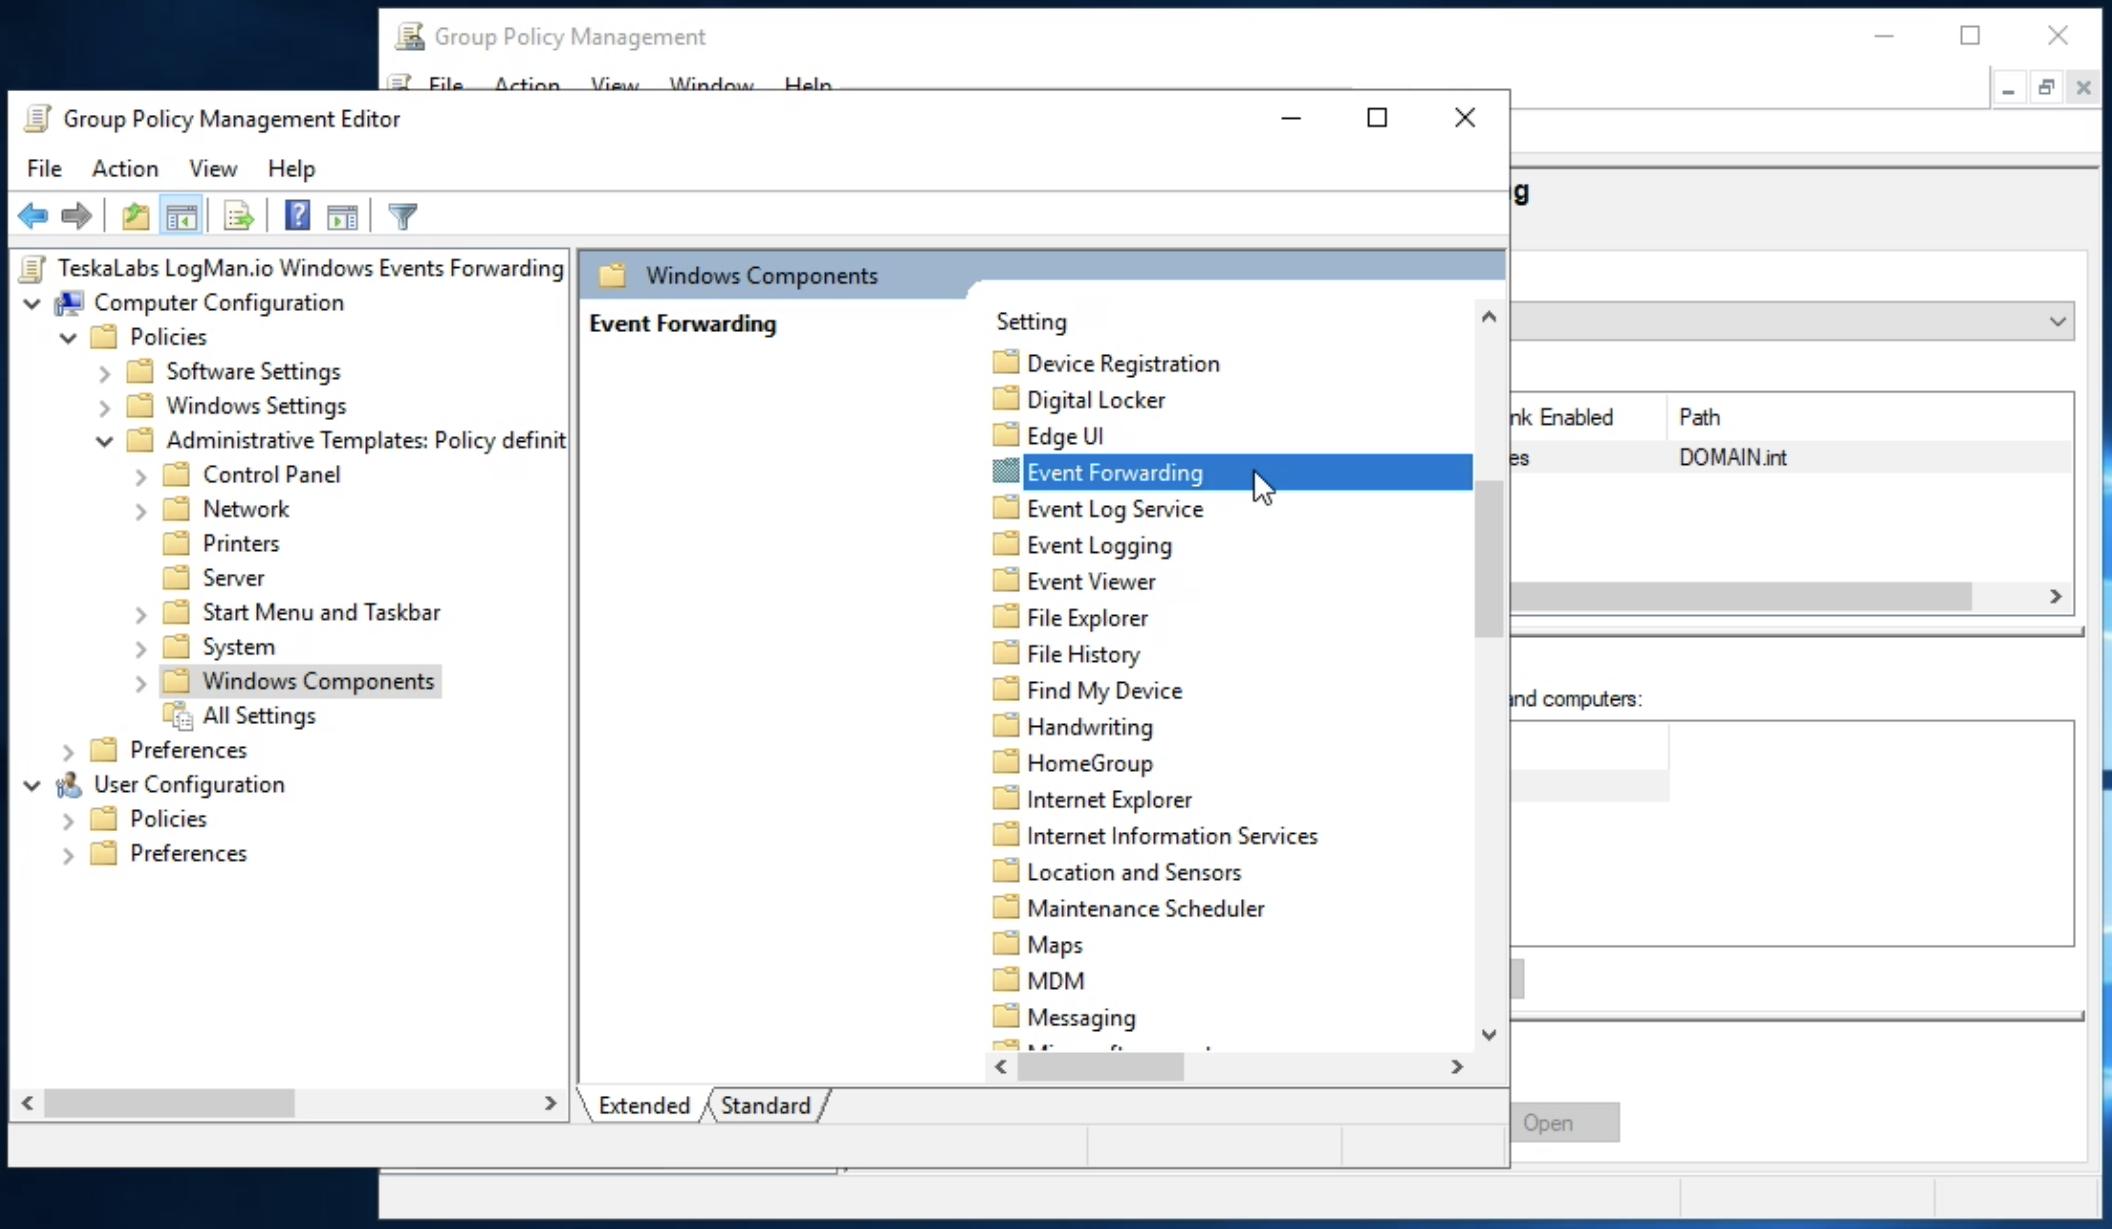
Task: Switch to the Extended tab
Action: click(x=644, y=1105)
